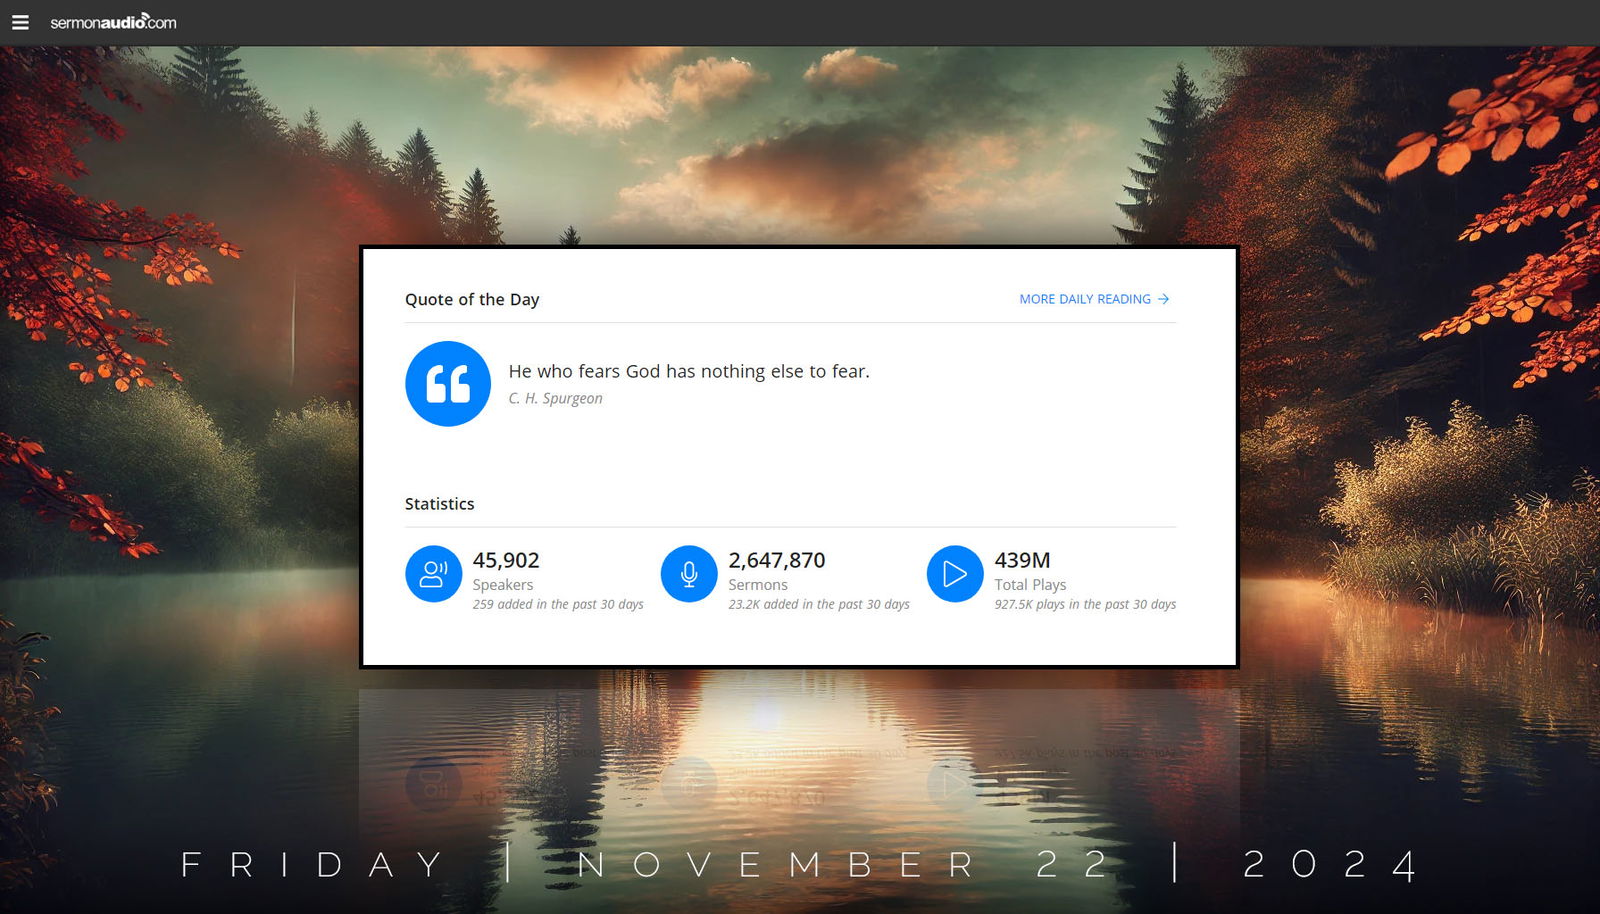Click the Sermons microphone icon
The image size is (1600, 914).
(x=689, y=574)
